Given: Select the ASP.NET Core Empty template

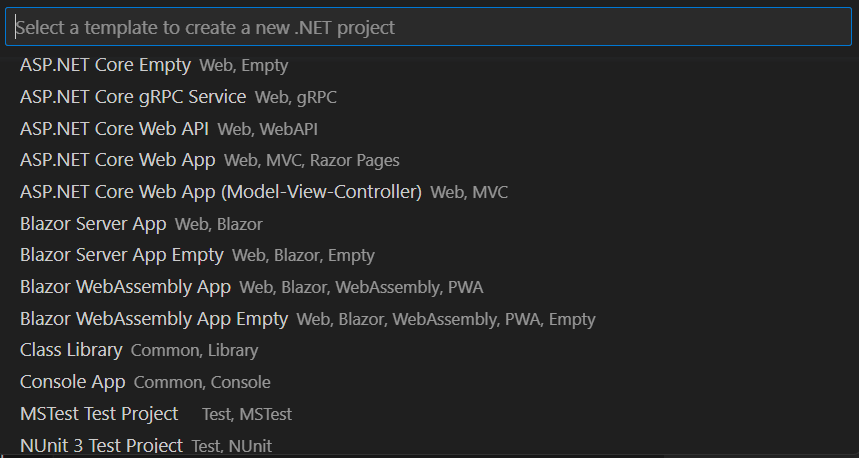Looking at the screenshot, I should coord(105,65).
